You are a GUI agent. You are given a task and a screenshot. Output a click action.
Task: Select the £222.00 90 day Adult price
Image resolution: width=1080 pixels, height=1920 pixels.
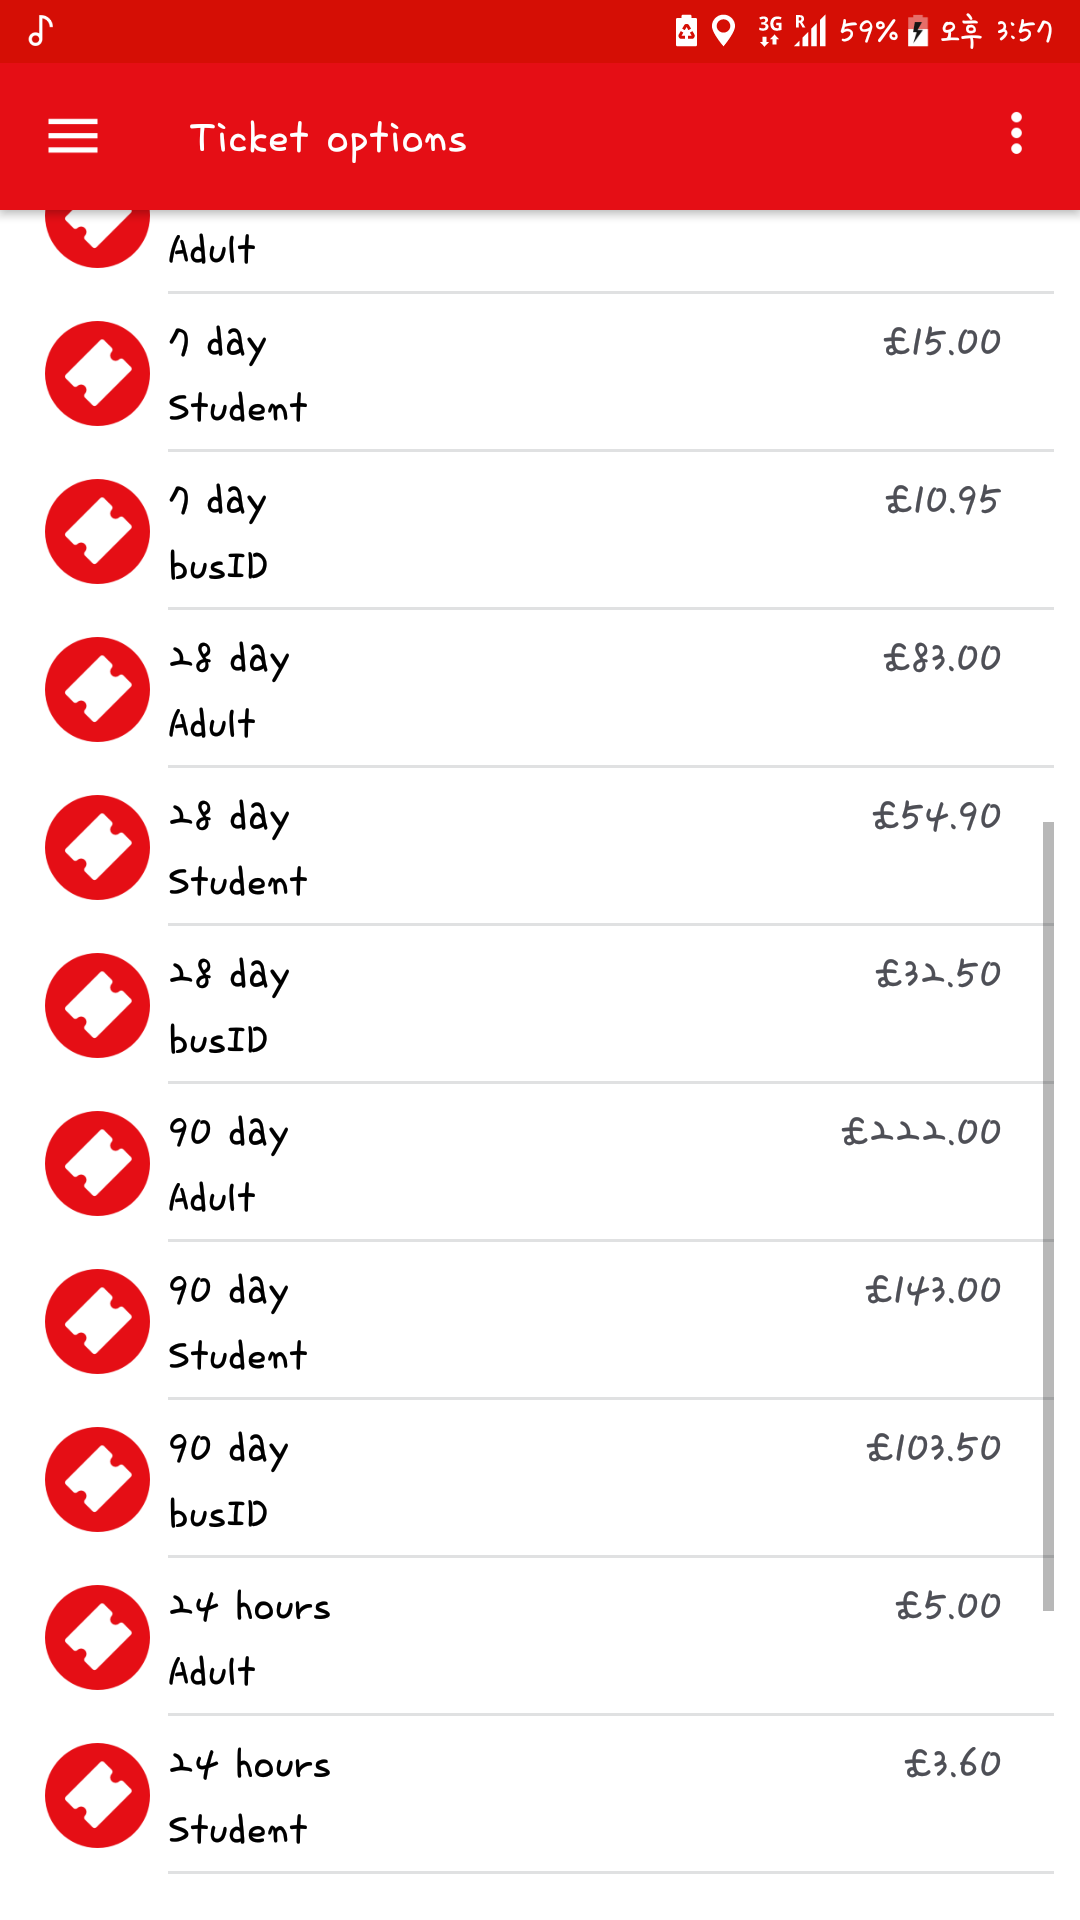click(920, 1132)
